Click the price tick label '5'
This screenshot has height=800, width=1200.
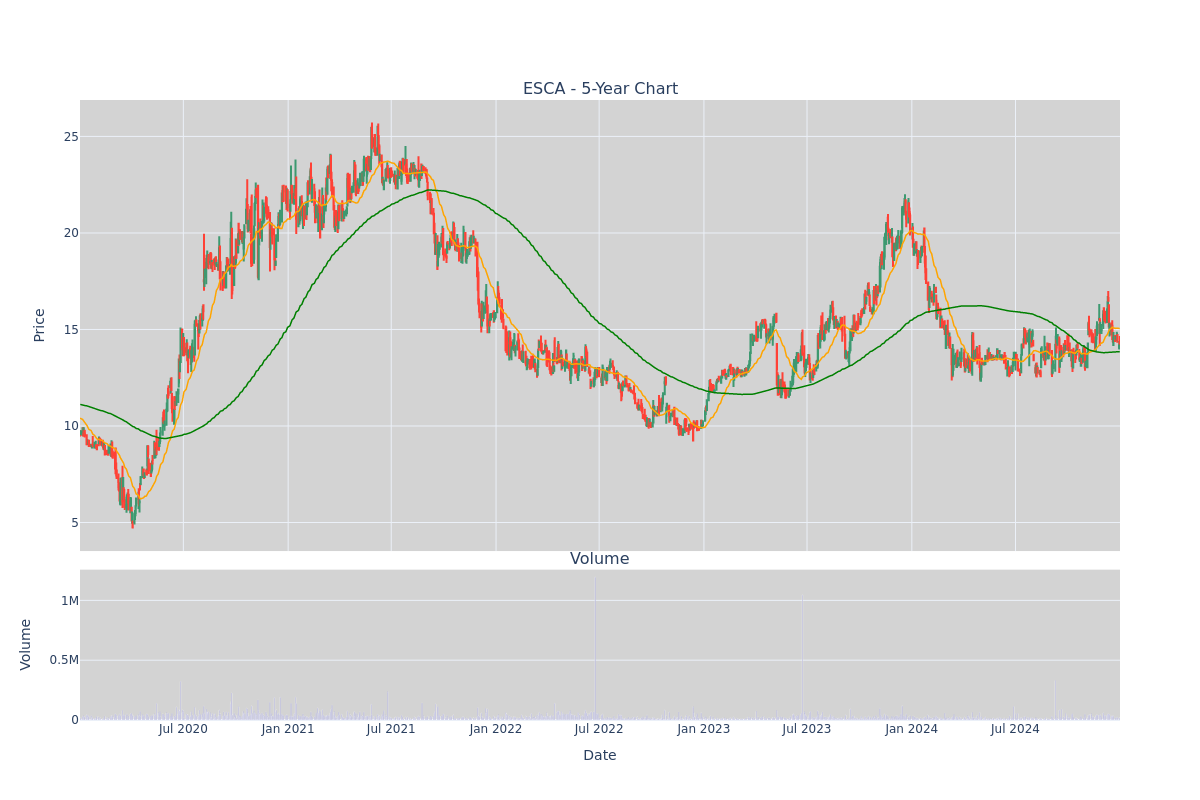75,523
